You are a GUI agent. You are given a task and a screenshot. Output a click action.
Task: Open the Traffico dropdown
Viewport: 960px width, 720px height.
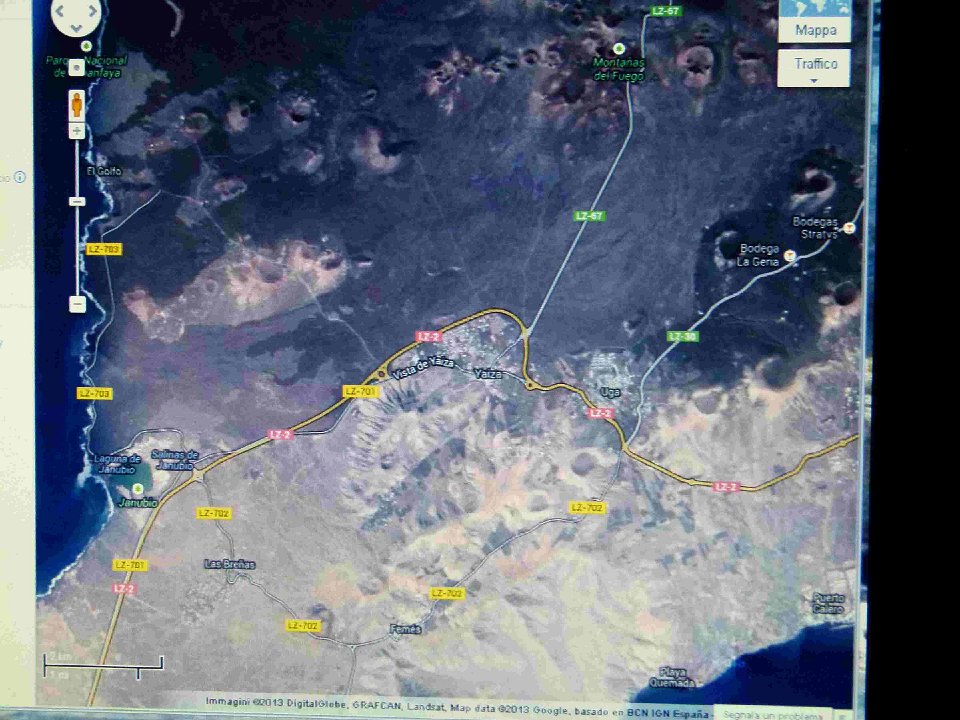[x=814, y=68]
